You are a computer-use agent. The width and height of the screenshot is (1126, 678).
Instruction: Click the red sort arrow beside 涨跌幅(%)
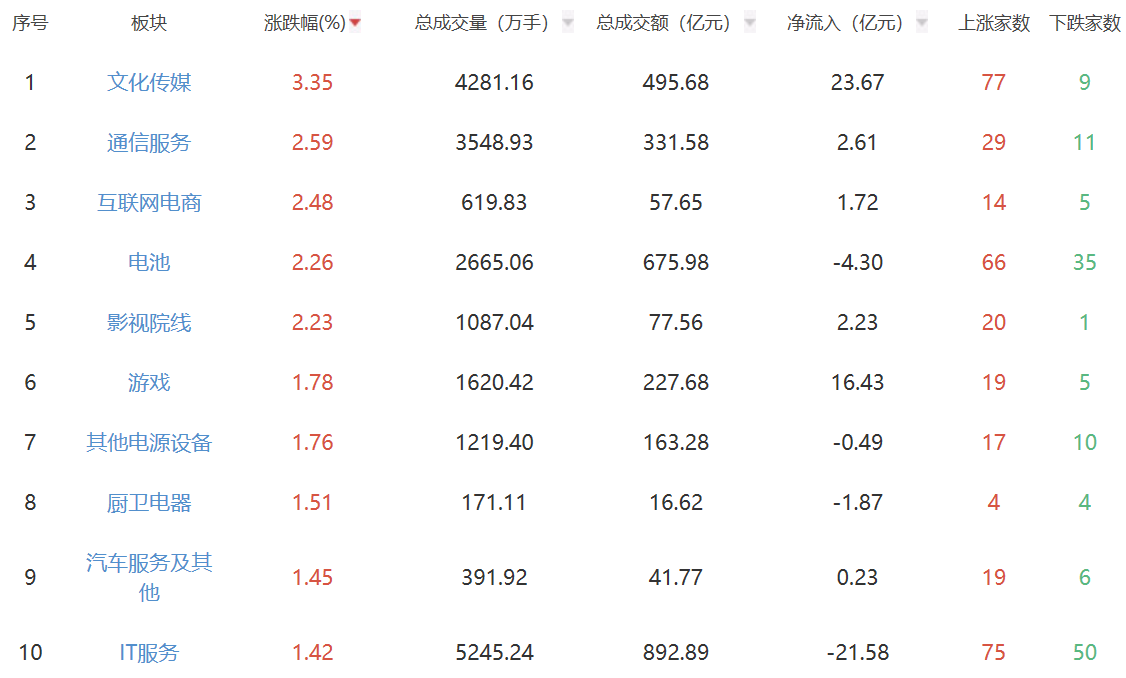click(355, 23)
